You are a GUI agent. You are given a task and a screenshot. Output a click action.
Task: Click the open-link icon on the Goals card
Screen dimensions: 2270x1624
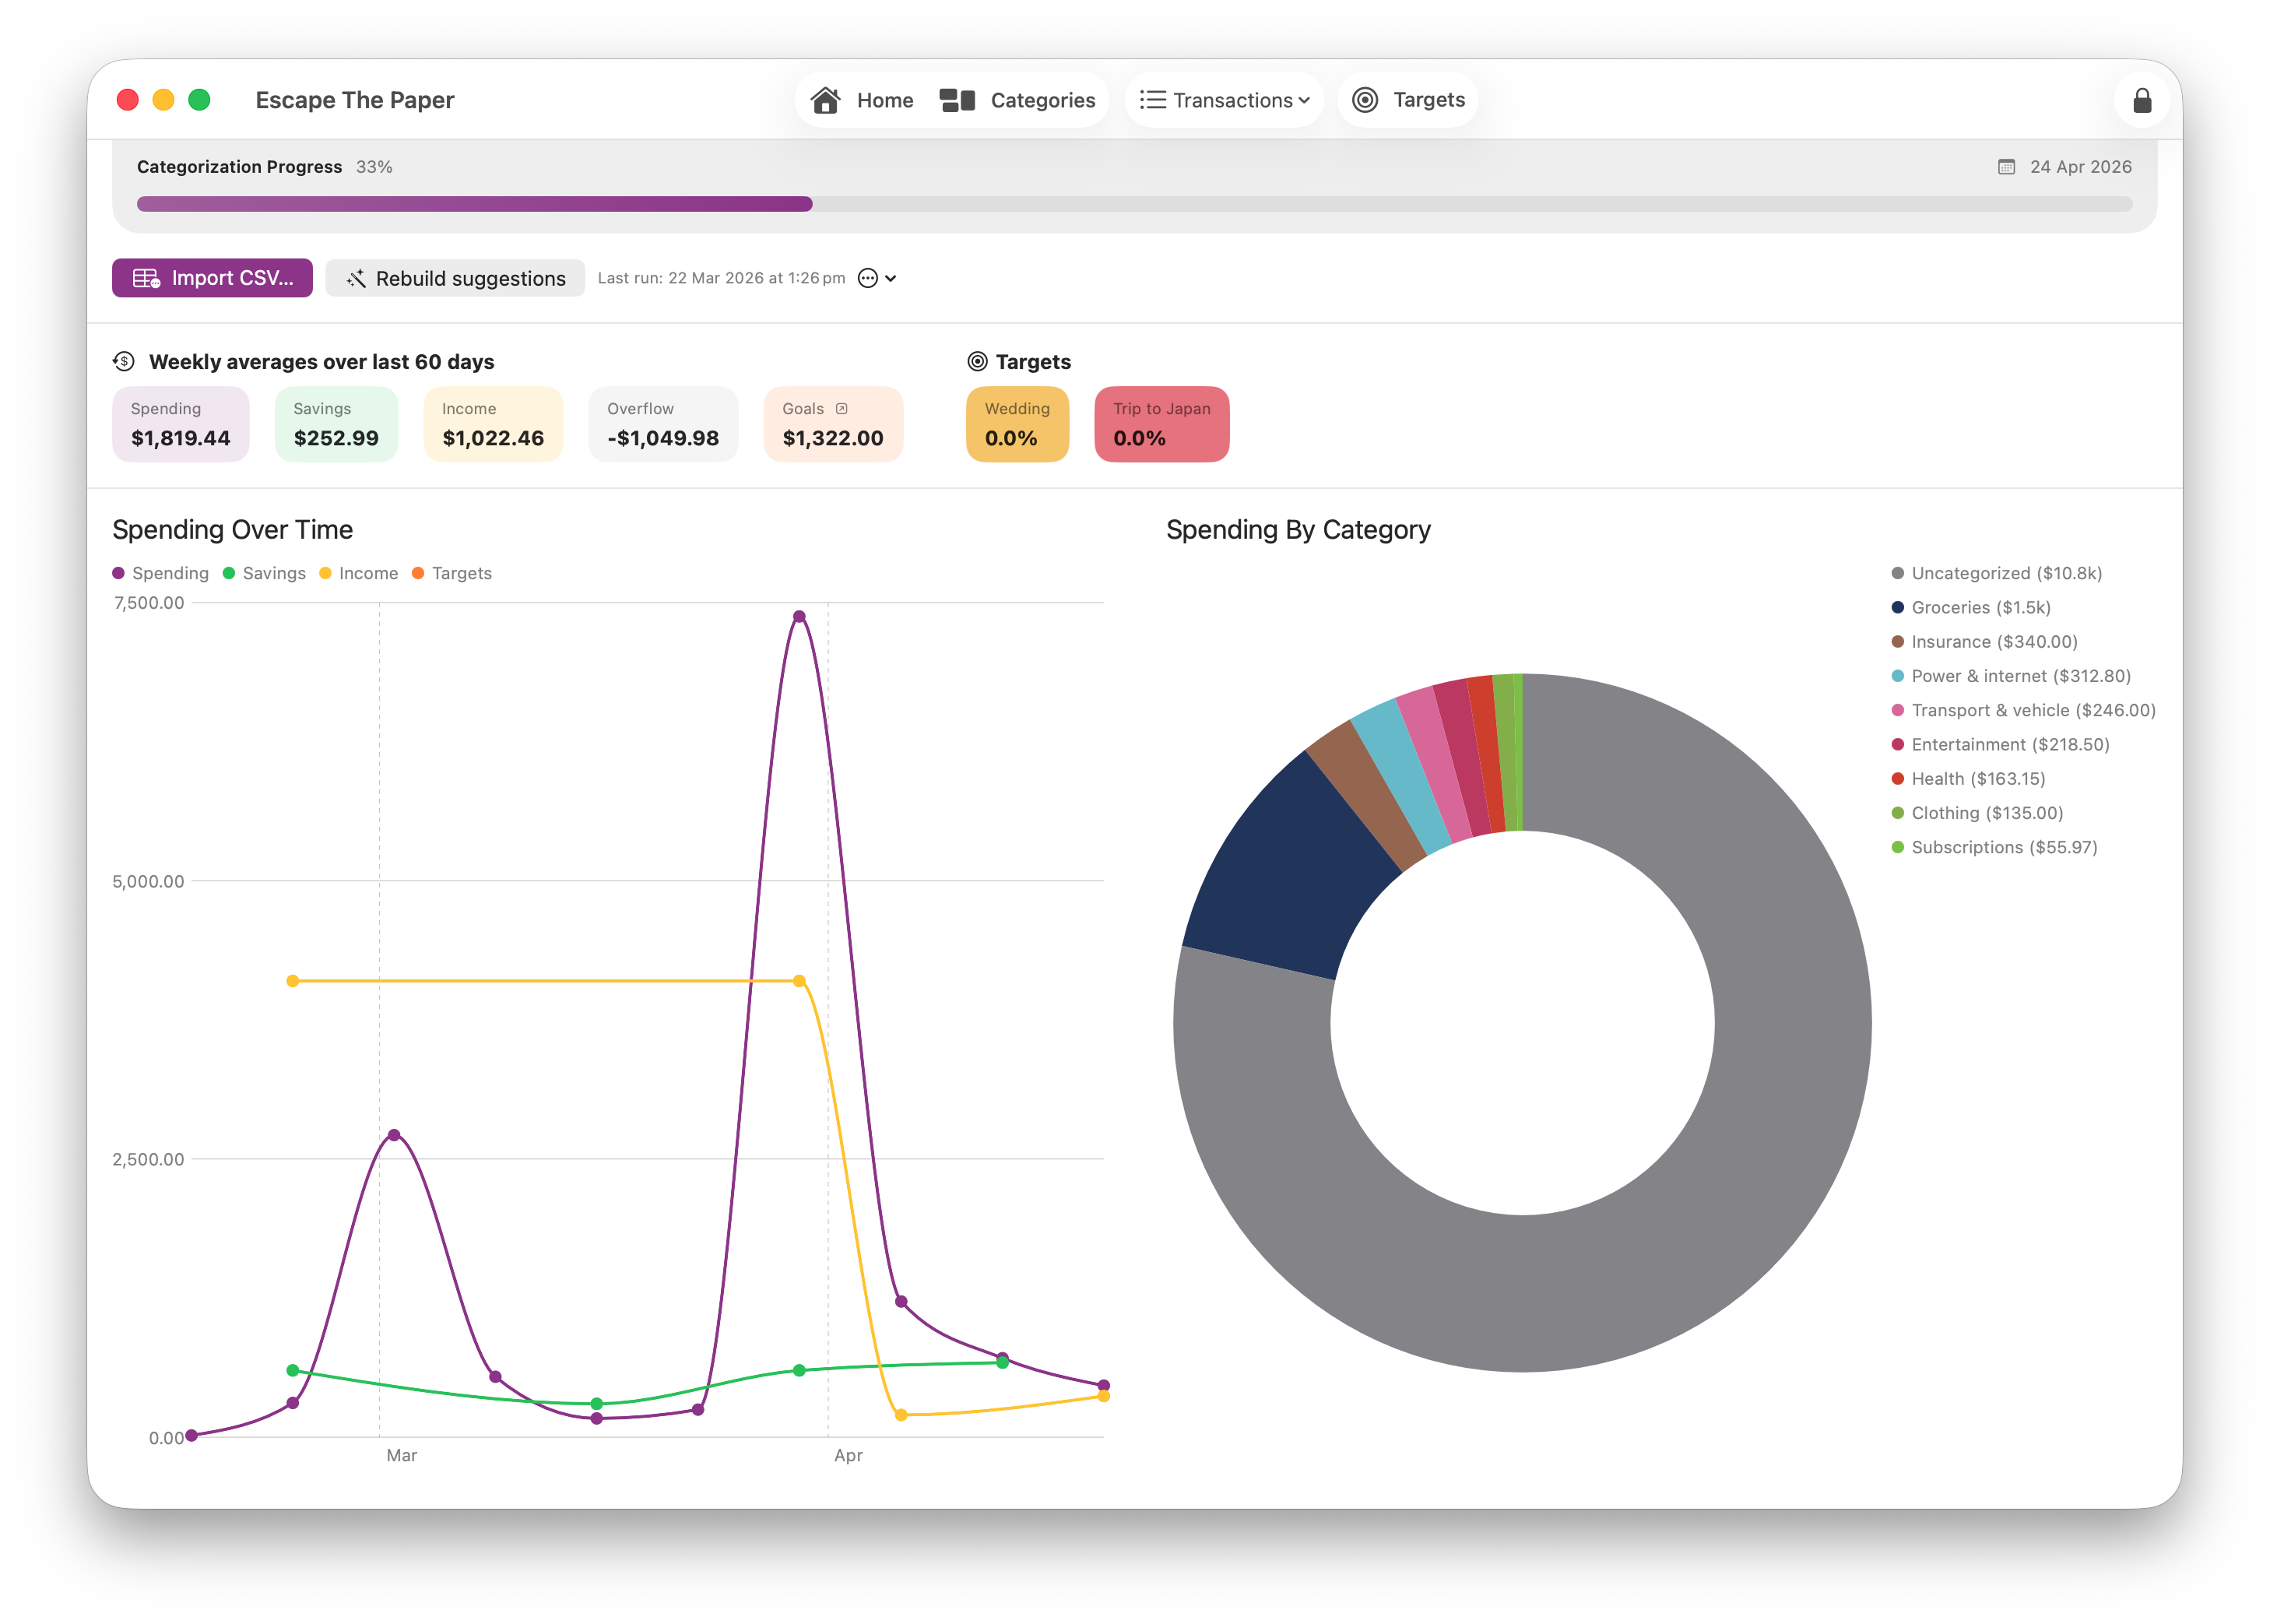coord(841,408)
